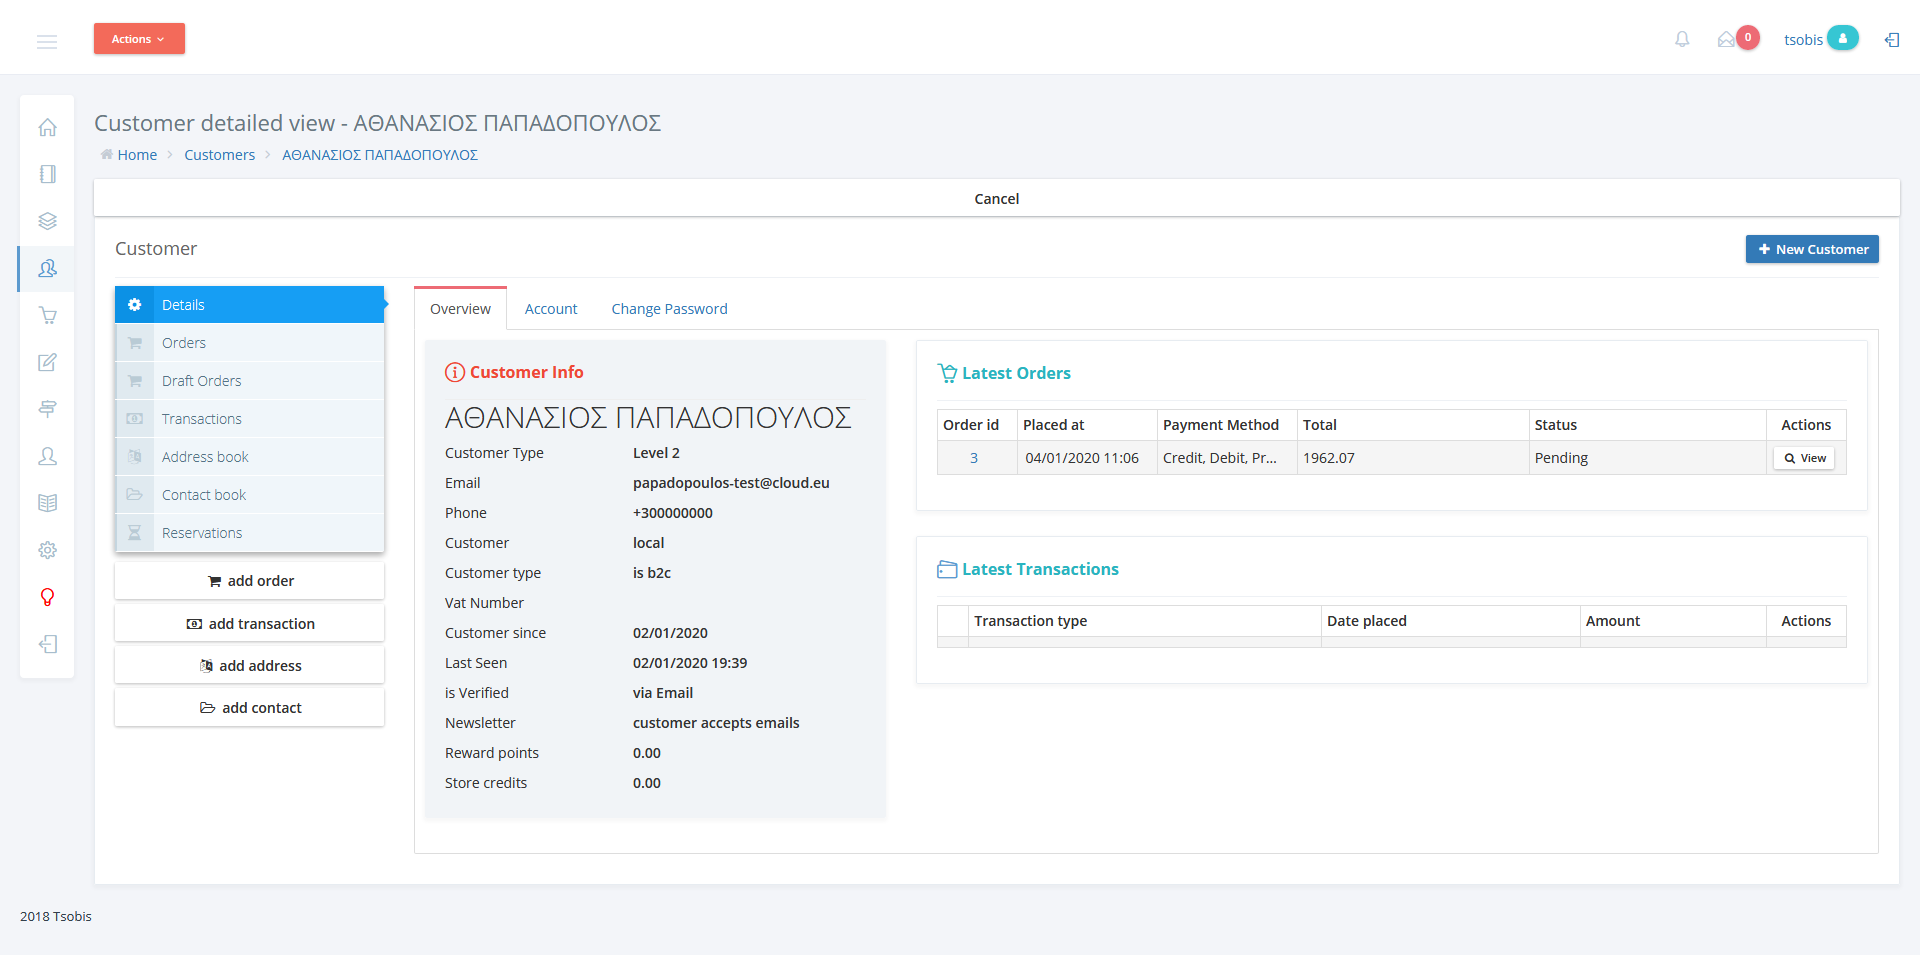This screenshot has width=1920, height=955.
Task: Click the Level 2 customer type value
Action: point(656,453)
